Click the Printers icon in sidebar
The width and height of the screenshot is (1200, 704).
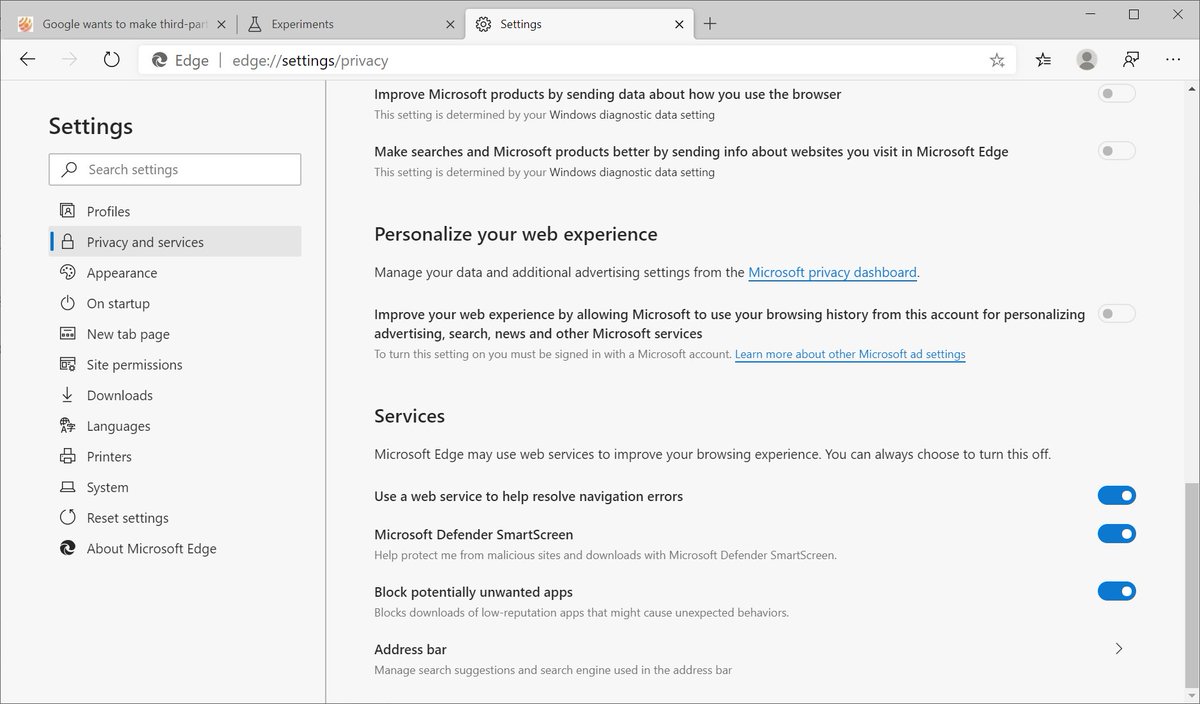(68, 456)
